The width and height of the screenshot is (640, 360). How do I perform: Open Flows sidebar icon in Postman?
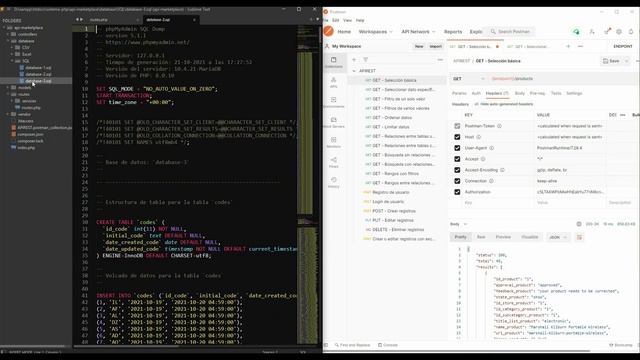(333, 162)
